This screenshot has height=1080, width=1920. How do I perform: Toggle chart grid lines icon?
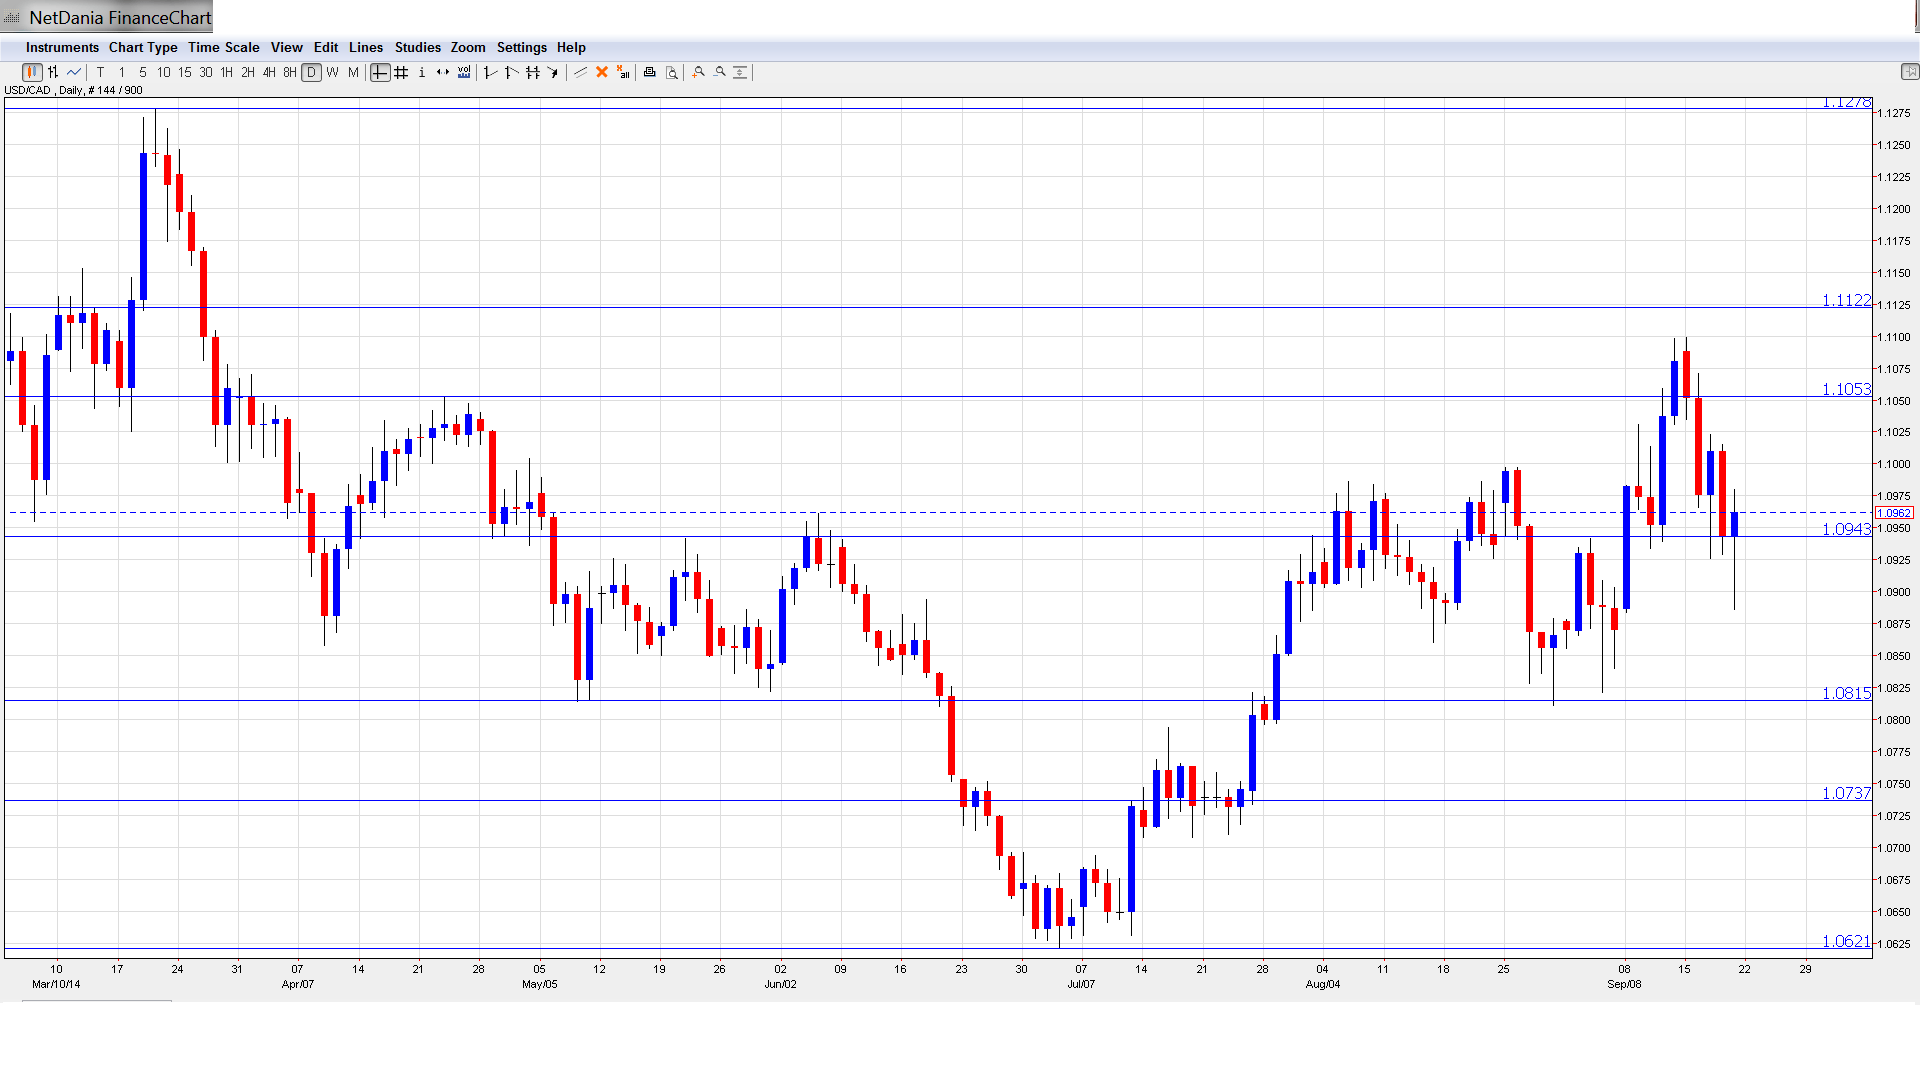click(401, 72)
